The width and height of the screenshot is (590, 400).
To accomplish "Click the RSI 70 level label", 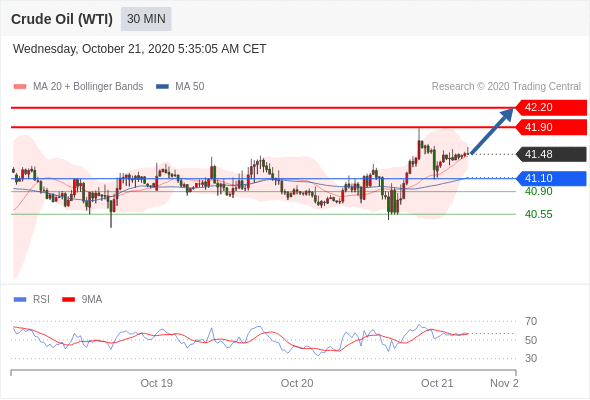I will point(531,322).
